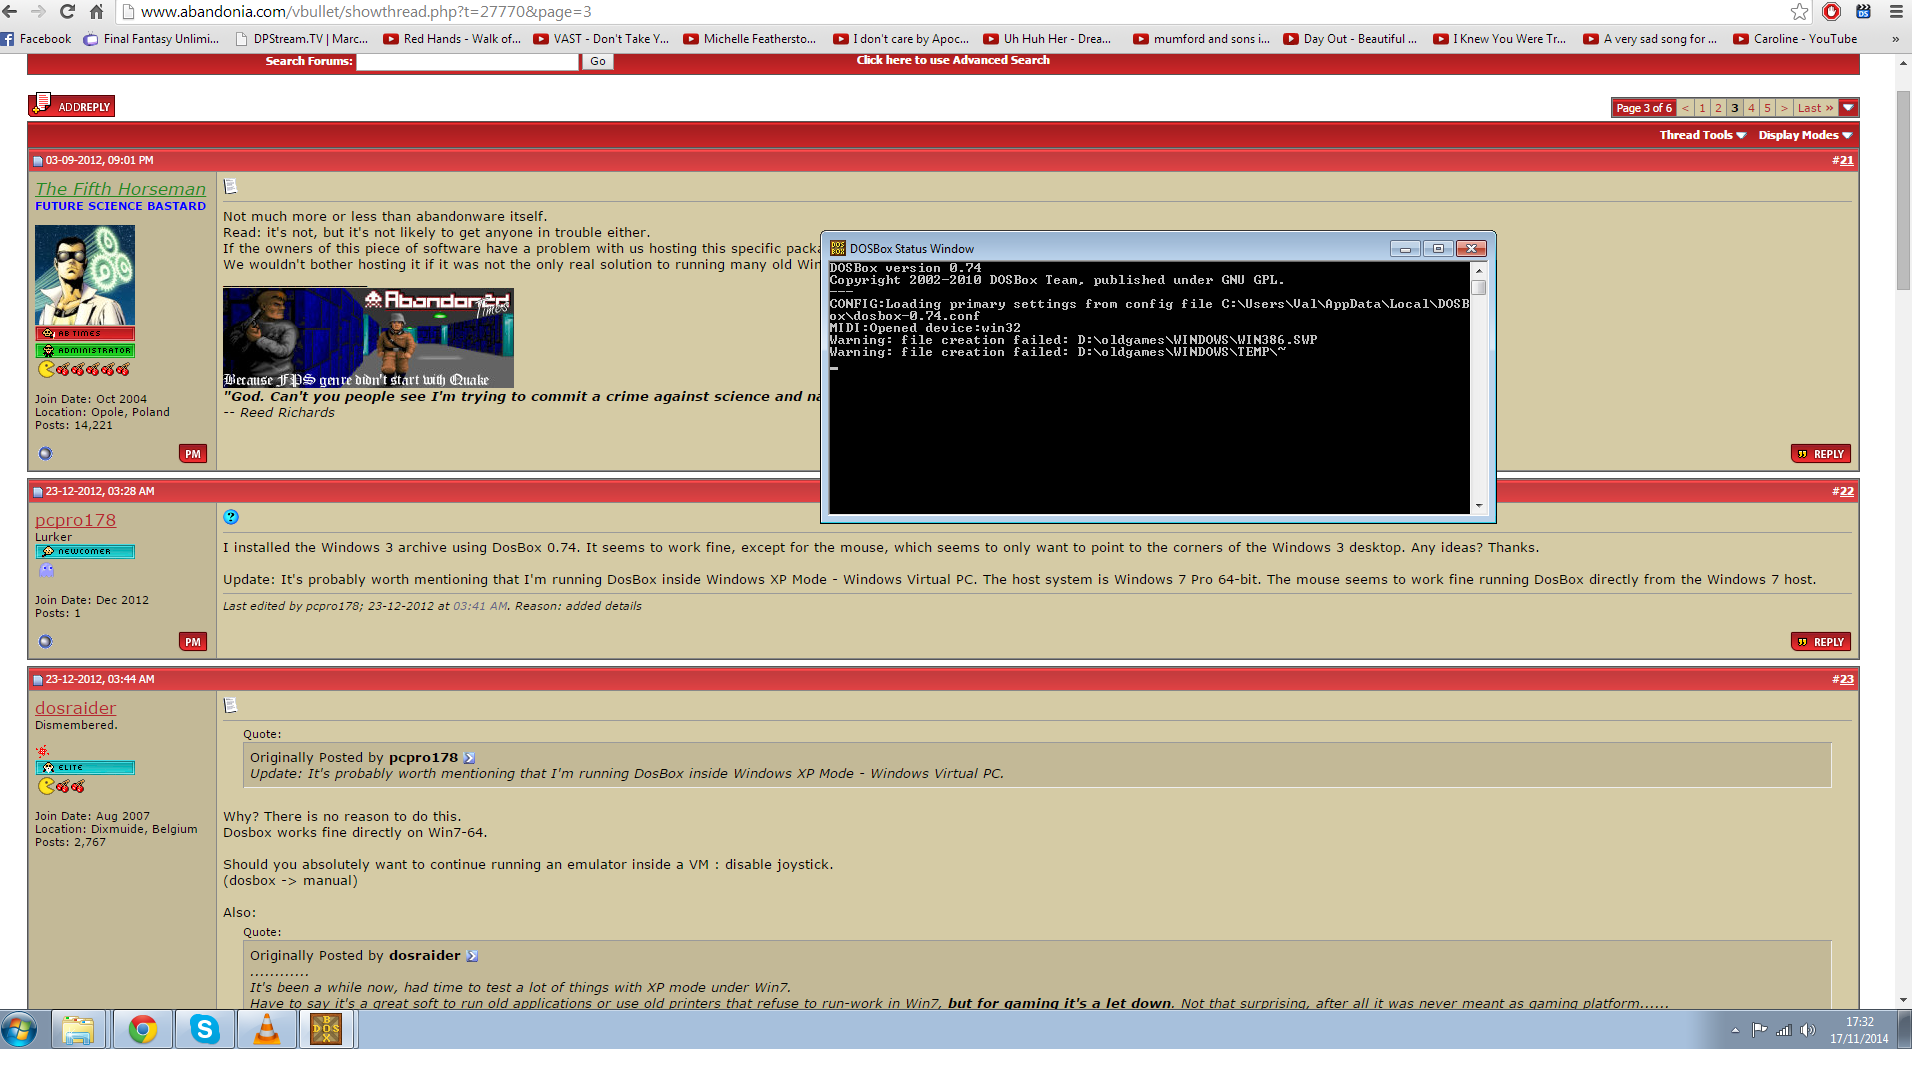1920x1080 pixels.
Task: Click Reply on post #22
Action: (x=1821, y=642)
